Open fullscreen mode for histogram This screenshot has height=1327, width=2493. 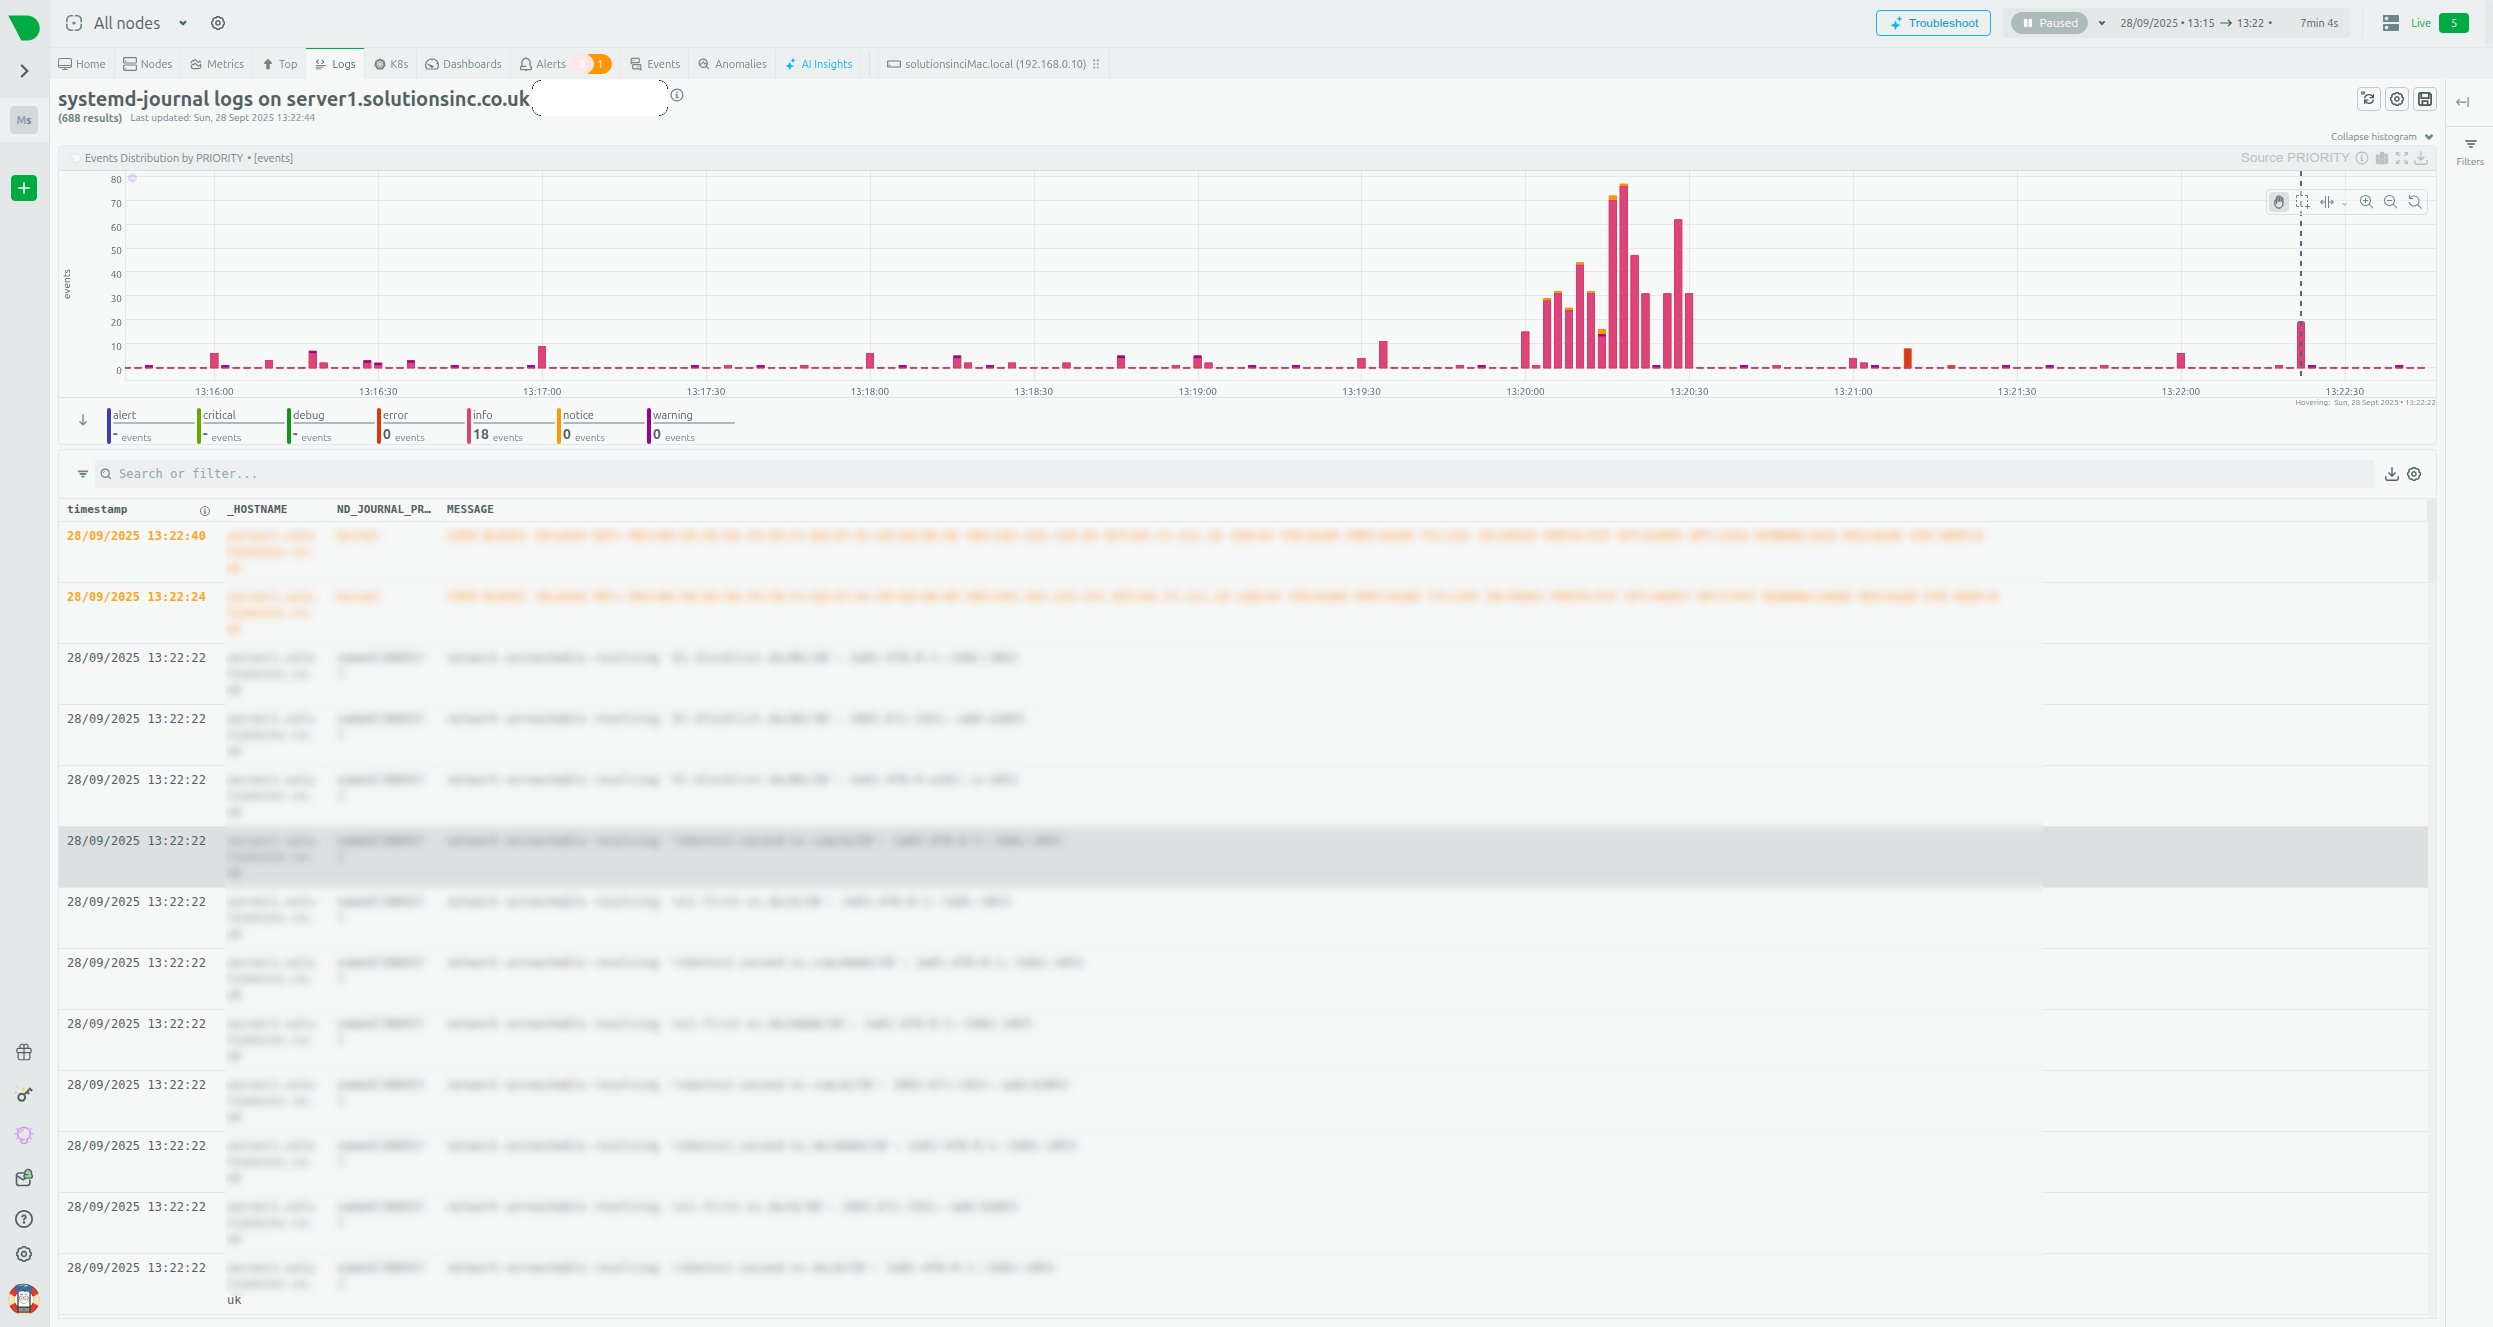[x=2401, y=158]
